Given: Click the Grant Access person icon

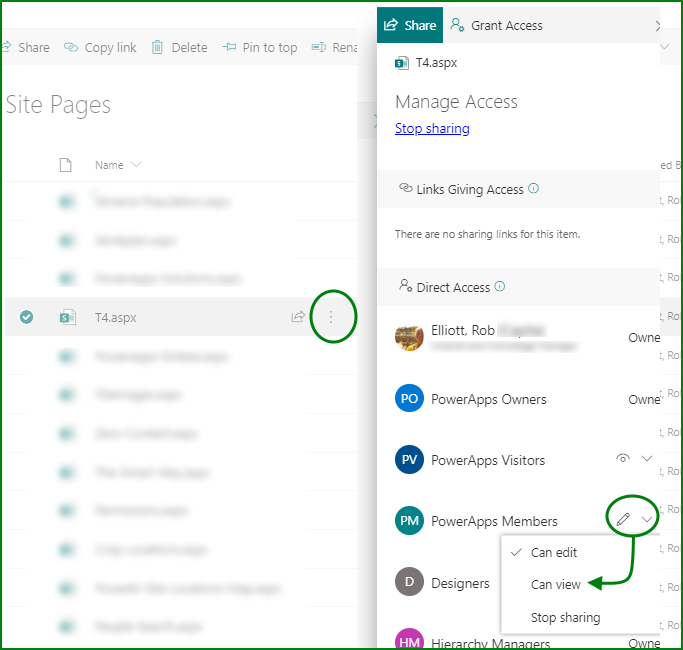Looking at the screenshot, I should [457, 24].
